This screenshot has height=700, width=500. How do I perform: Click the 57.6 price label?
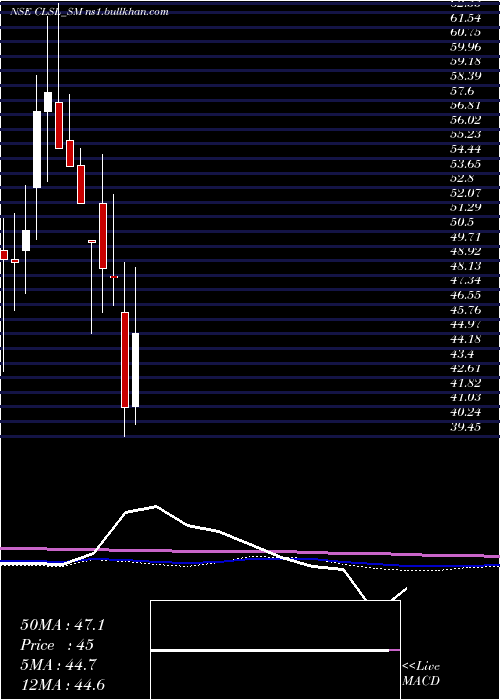tap(462, 91)
